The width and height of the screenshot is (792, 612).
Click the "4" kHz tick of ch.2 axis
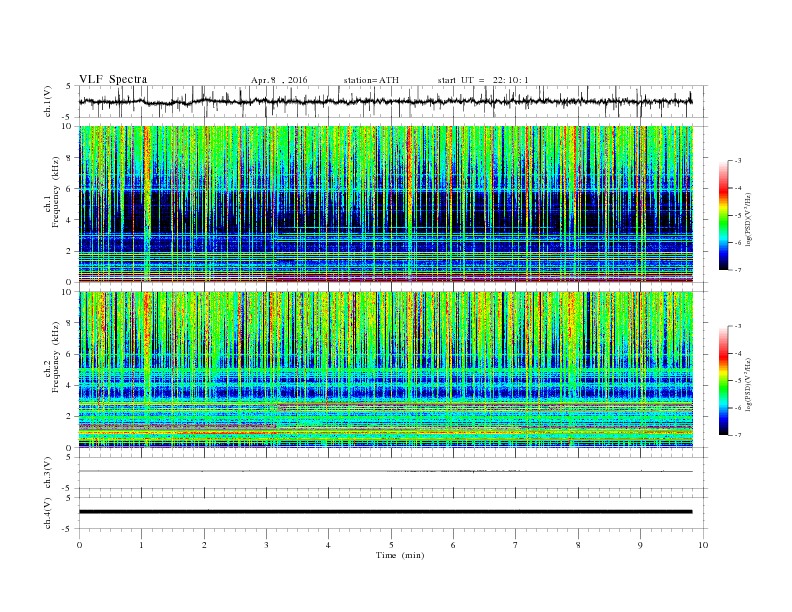click(70, 385)
